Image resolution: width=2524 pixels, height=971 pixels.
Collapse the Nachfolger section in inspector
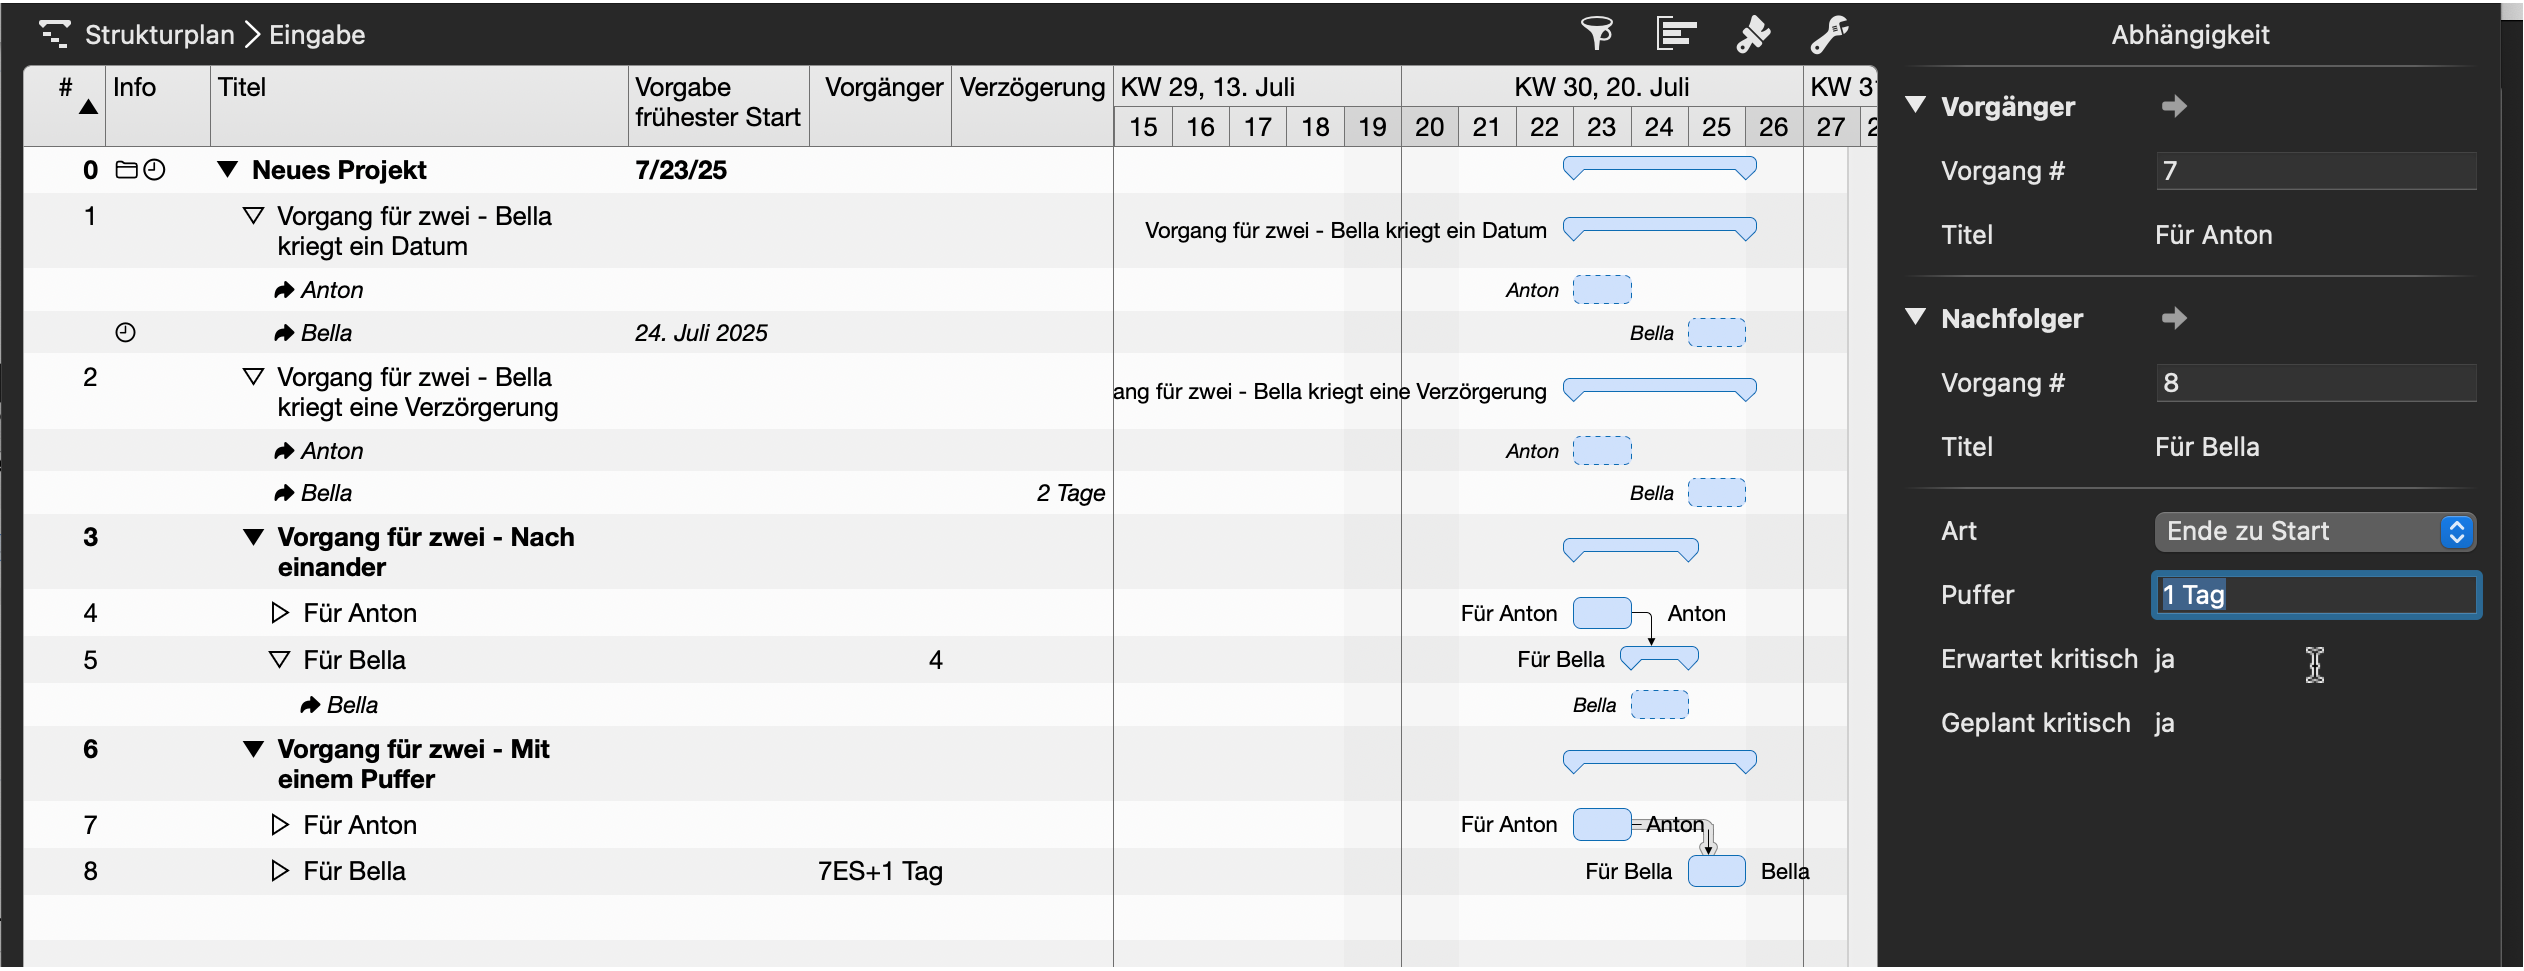coord(1916,317)
